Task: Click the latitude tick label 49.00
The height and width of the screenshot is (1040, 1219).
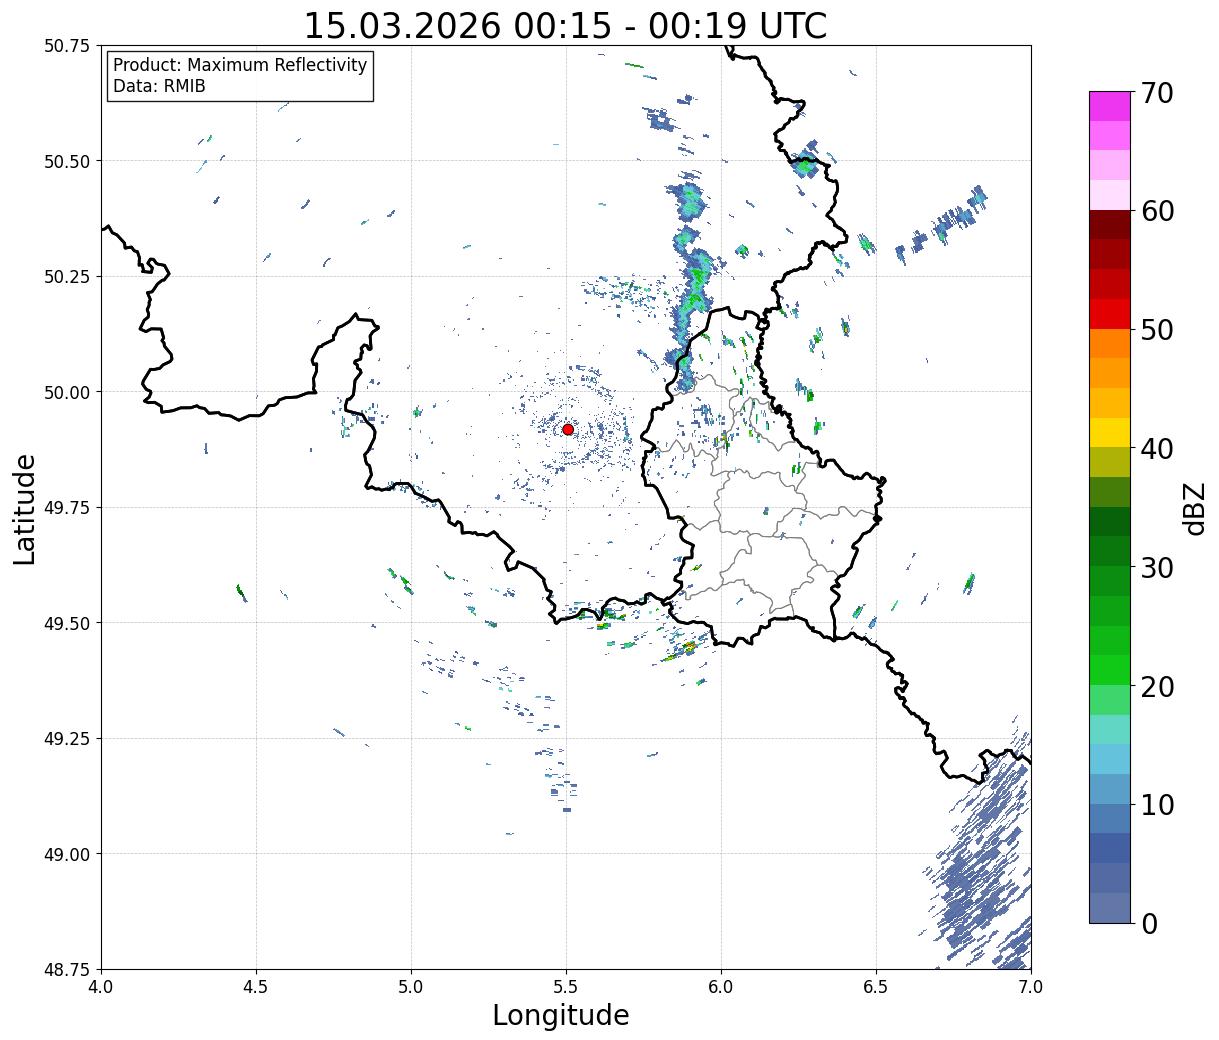Action: (67, 854)
